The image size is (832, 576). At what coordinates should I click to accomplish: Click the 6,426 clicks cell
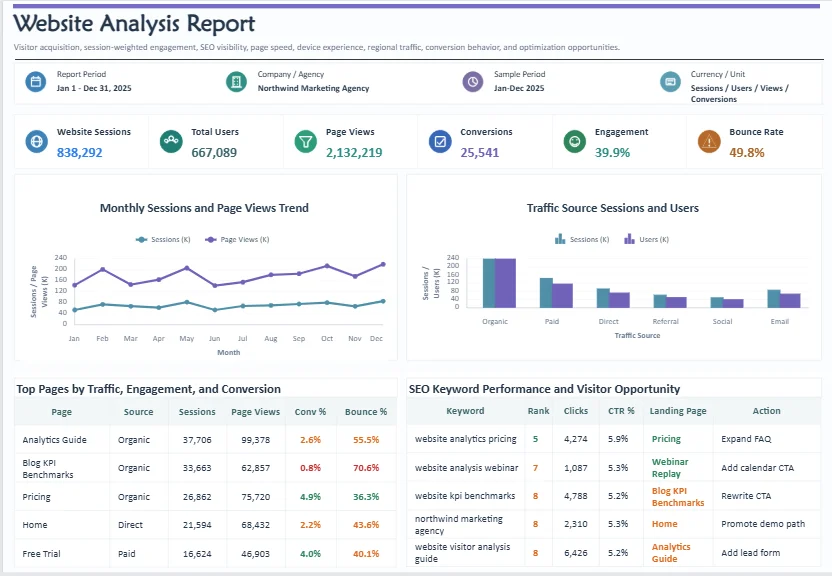[x=576, y=552]
